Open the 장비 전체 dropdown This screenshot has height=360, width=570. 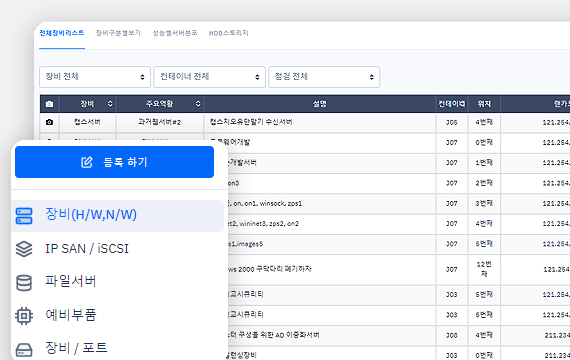tap(95, 77)
